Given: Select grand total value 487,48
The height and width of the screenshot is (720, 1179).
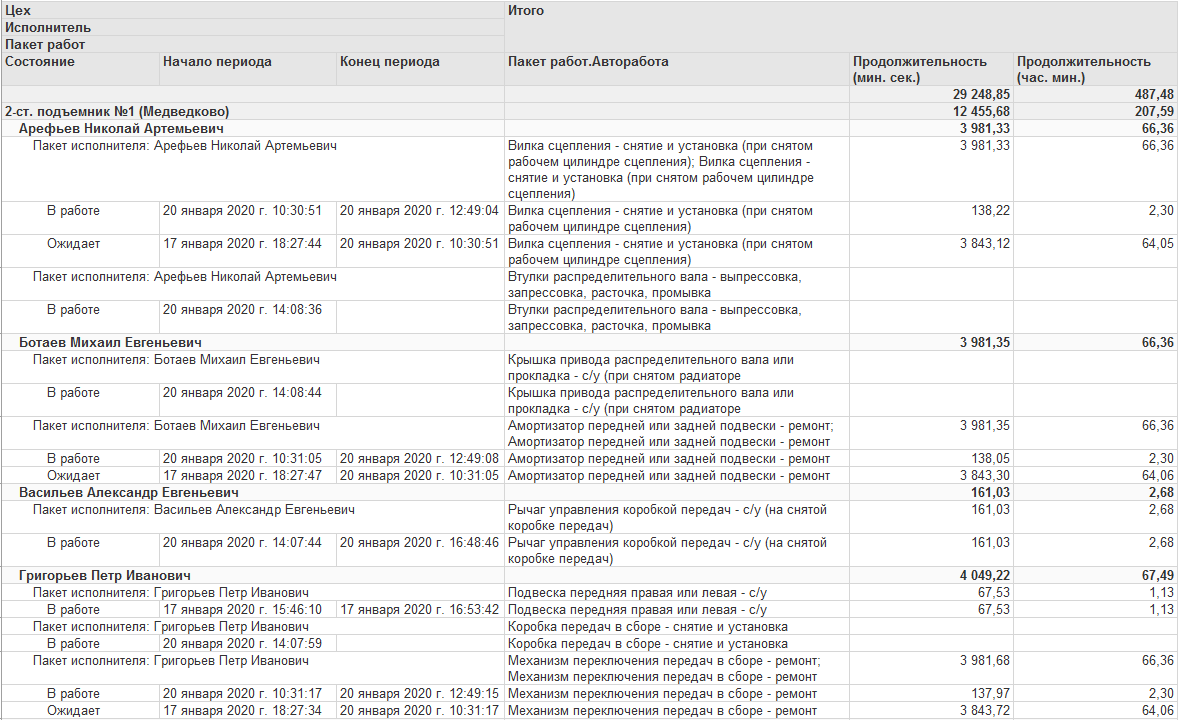Looking at the screenshot, I should [x=1154, y=95].
